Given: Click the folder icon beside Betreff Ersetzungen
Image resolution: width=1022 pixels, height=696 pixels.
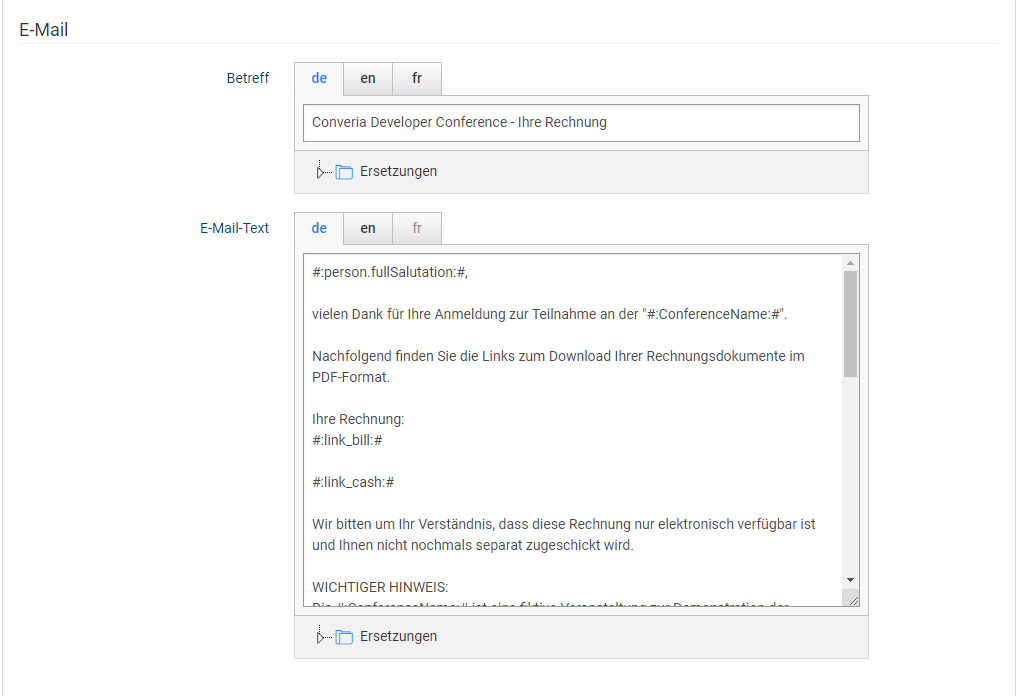Looking at the screenshot, I should click(x=344, y=172).
